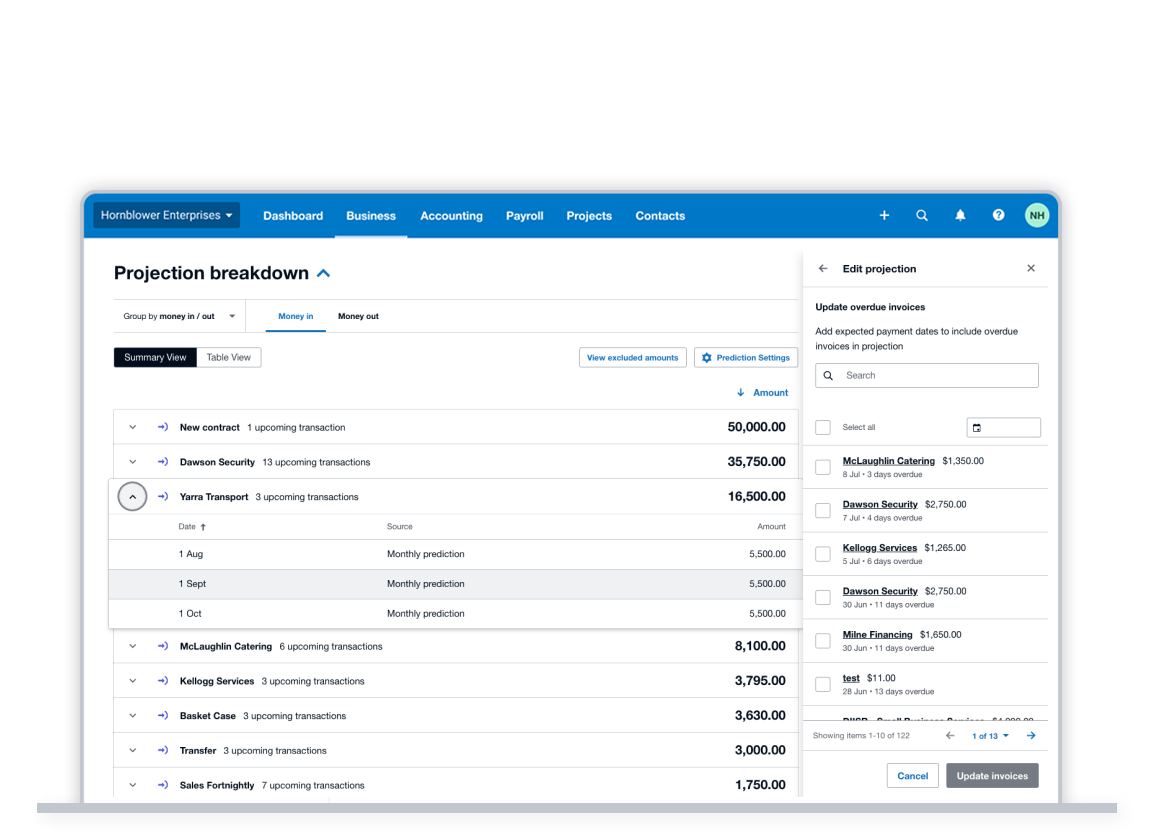Check the Dawson Security $2,750.00 overdue invoice

822,510
